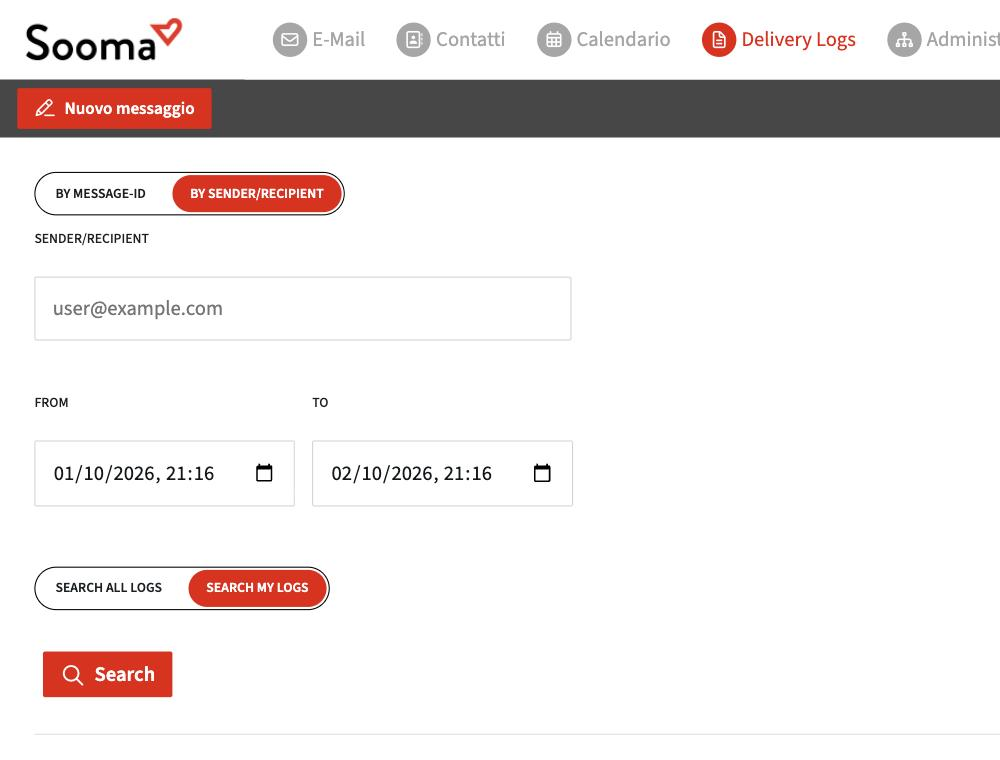1000x760 pixels.
Task: Click the FROM field label
Action: click(52, 402)
